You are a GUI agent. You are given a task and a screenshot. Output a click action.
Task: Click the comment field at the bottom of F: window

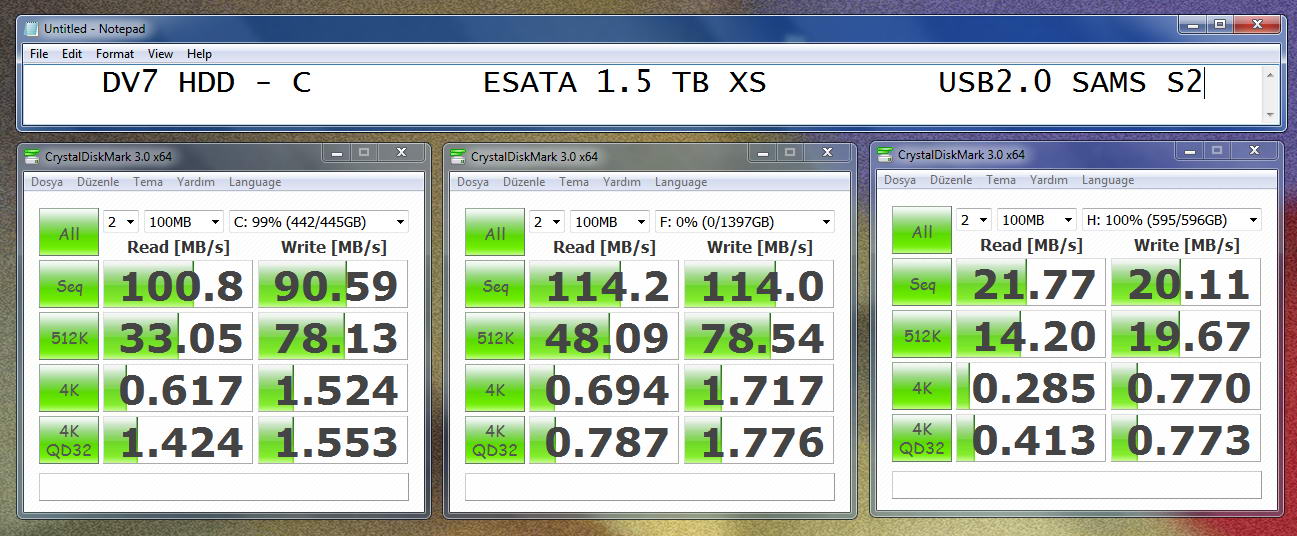click(650, 487)
